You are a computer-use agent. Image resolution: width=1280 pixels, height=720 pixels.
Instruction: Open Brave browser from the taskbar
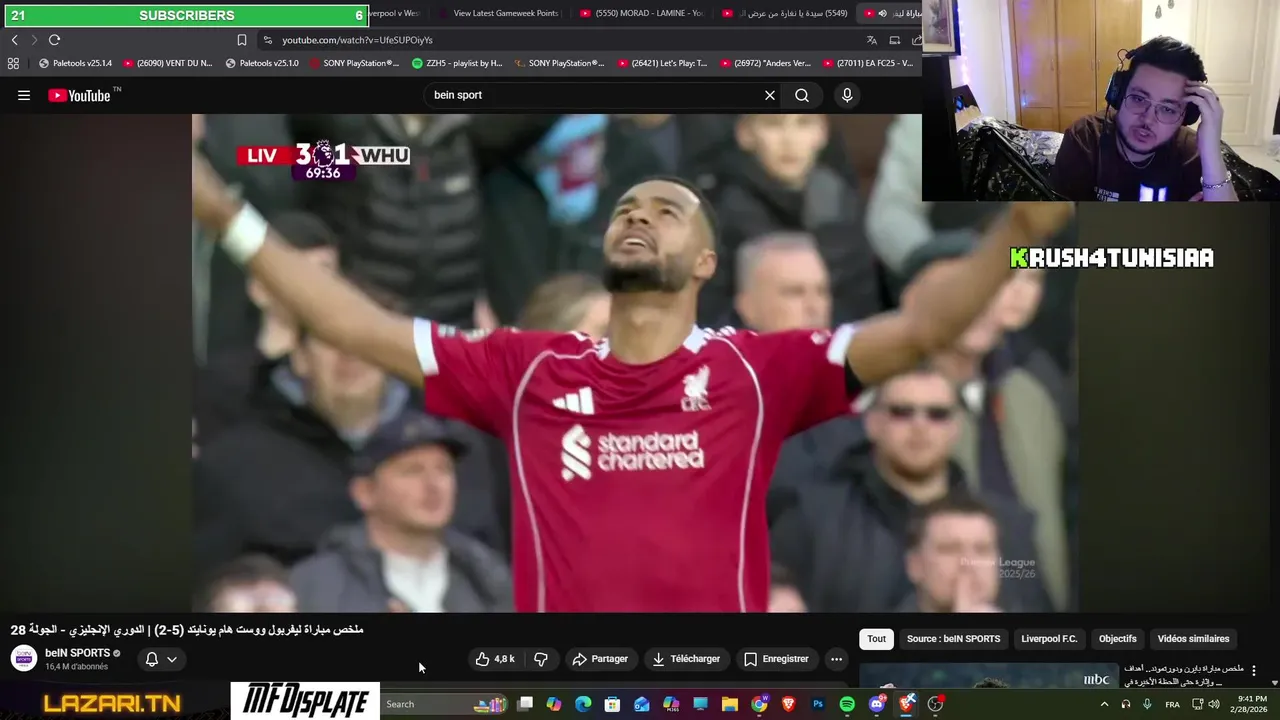[x=788, y=704]
